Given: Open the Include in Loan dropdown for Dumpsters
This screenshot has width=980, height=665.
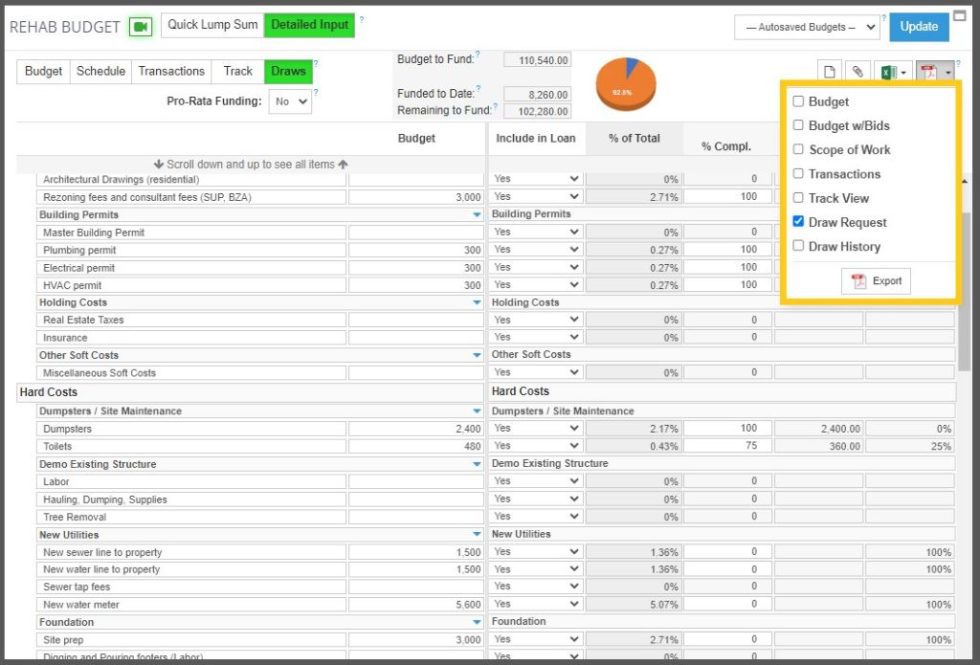Looking at the screenshot, I should 536,428.
